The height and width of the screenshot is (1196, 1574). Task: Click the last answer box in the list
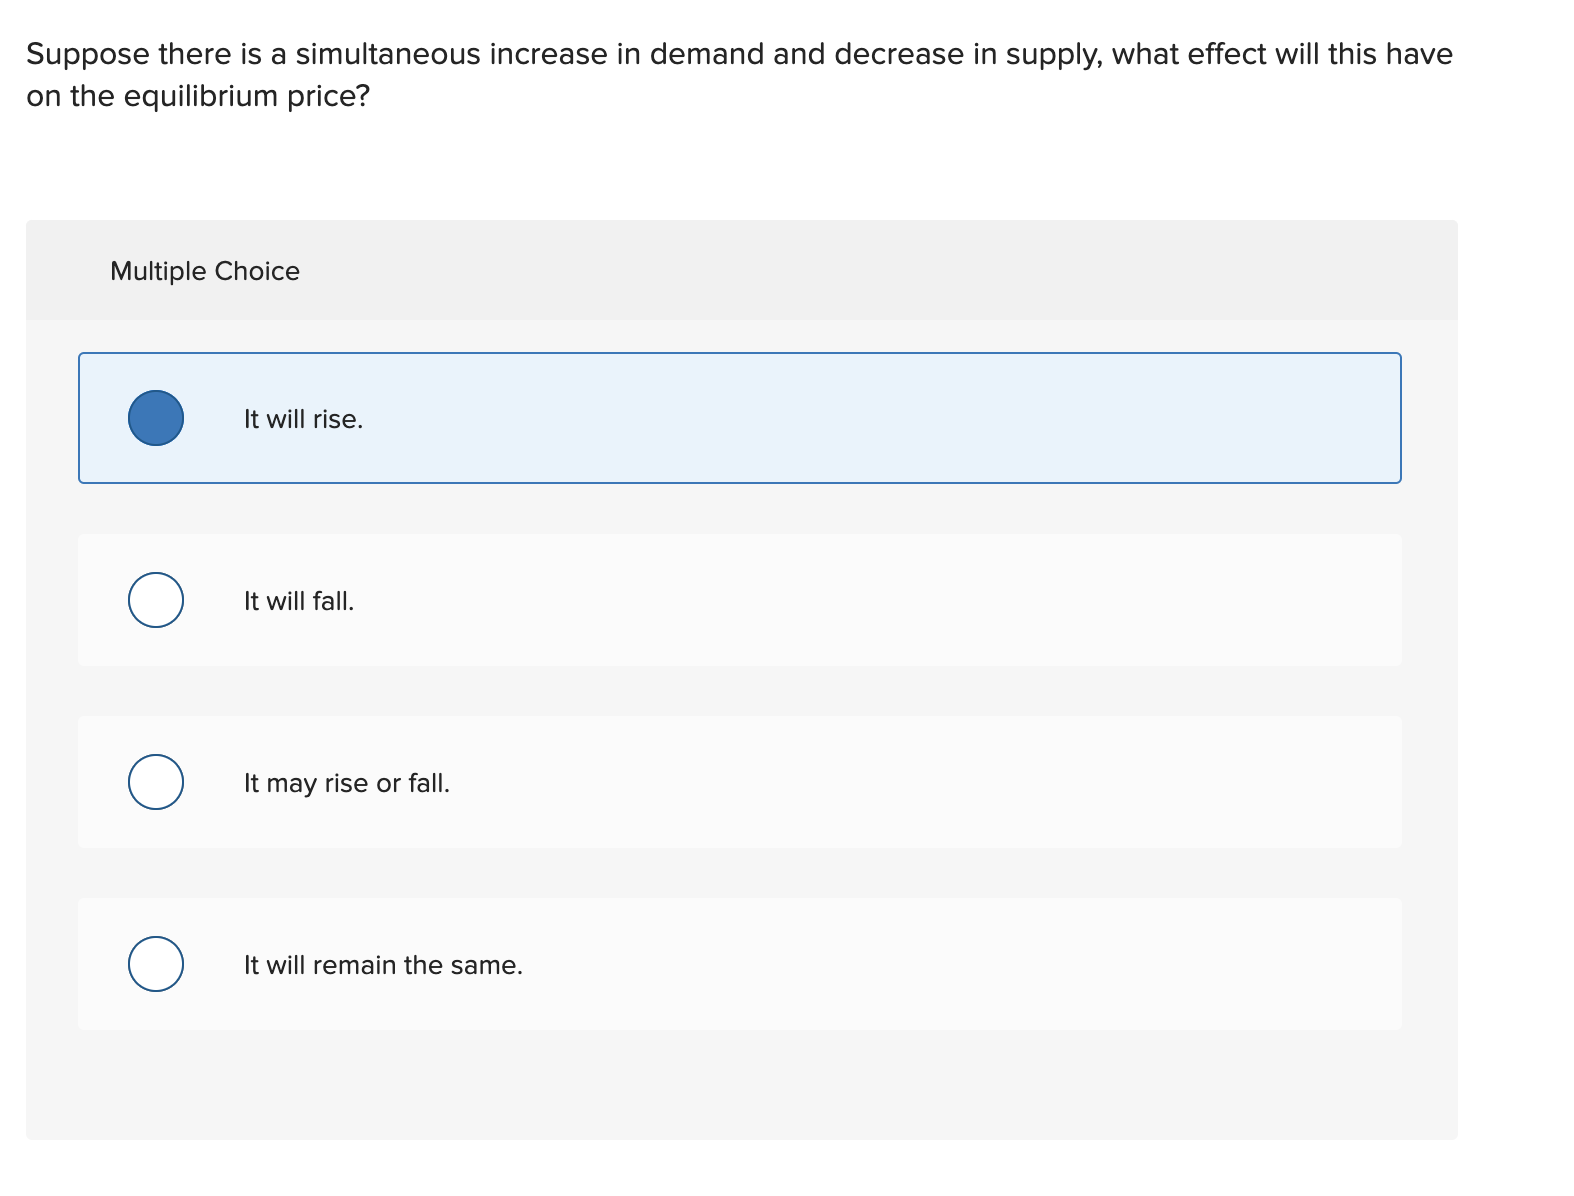coord(740,964)
